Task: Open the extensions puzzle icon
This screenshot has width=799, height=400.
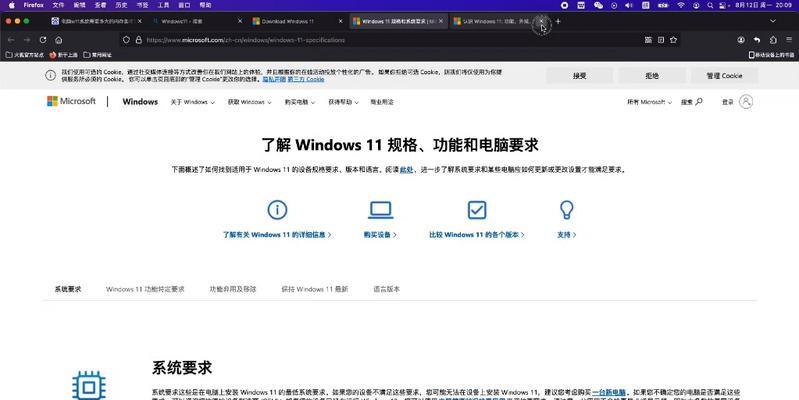Action: 773,40
